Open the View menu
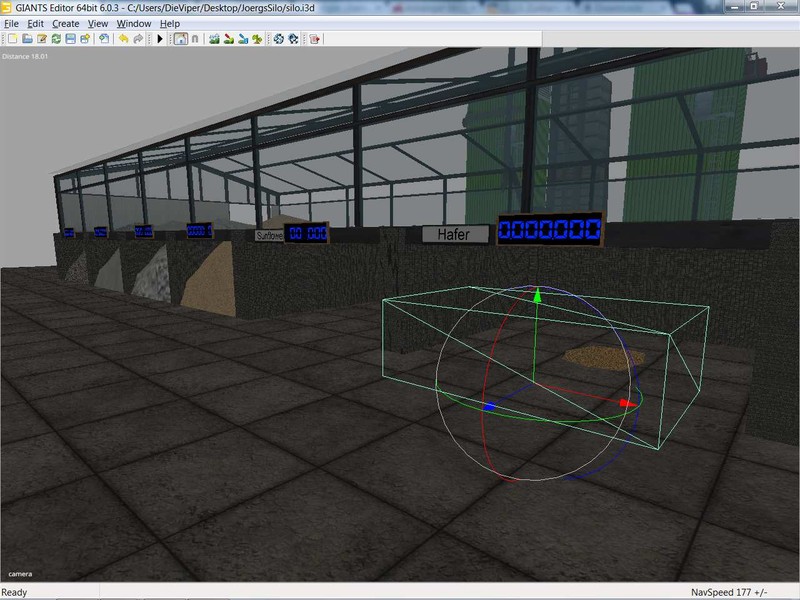 point(98,23)
